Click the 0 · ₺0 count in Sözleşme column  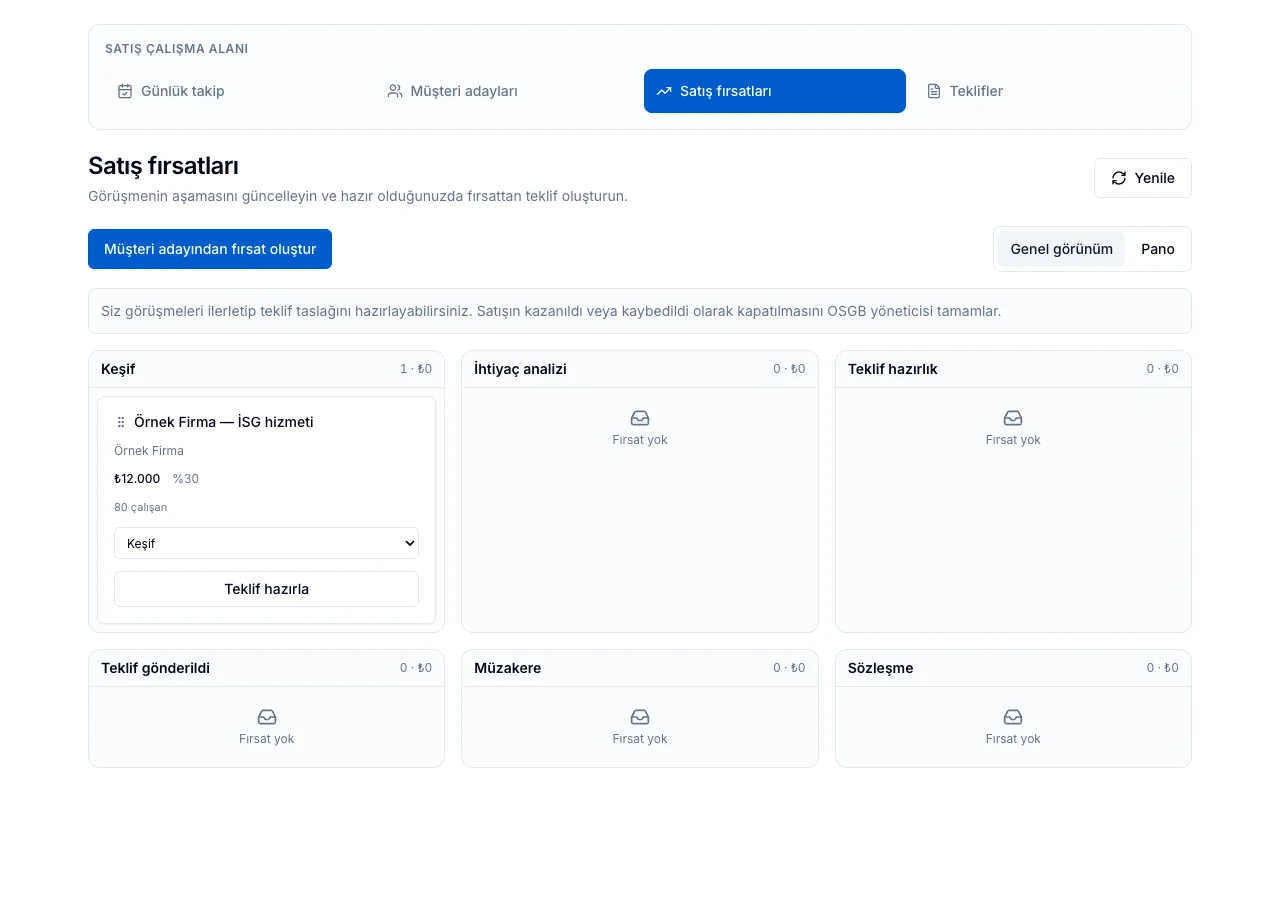(x=1163, y=668)
